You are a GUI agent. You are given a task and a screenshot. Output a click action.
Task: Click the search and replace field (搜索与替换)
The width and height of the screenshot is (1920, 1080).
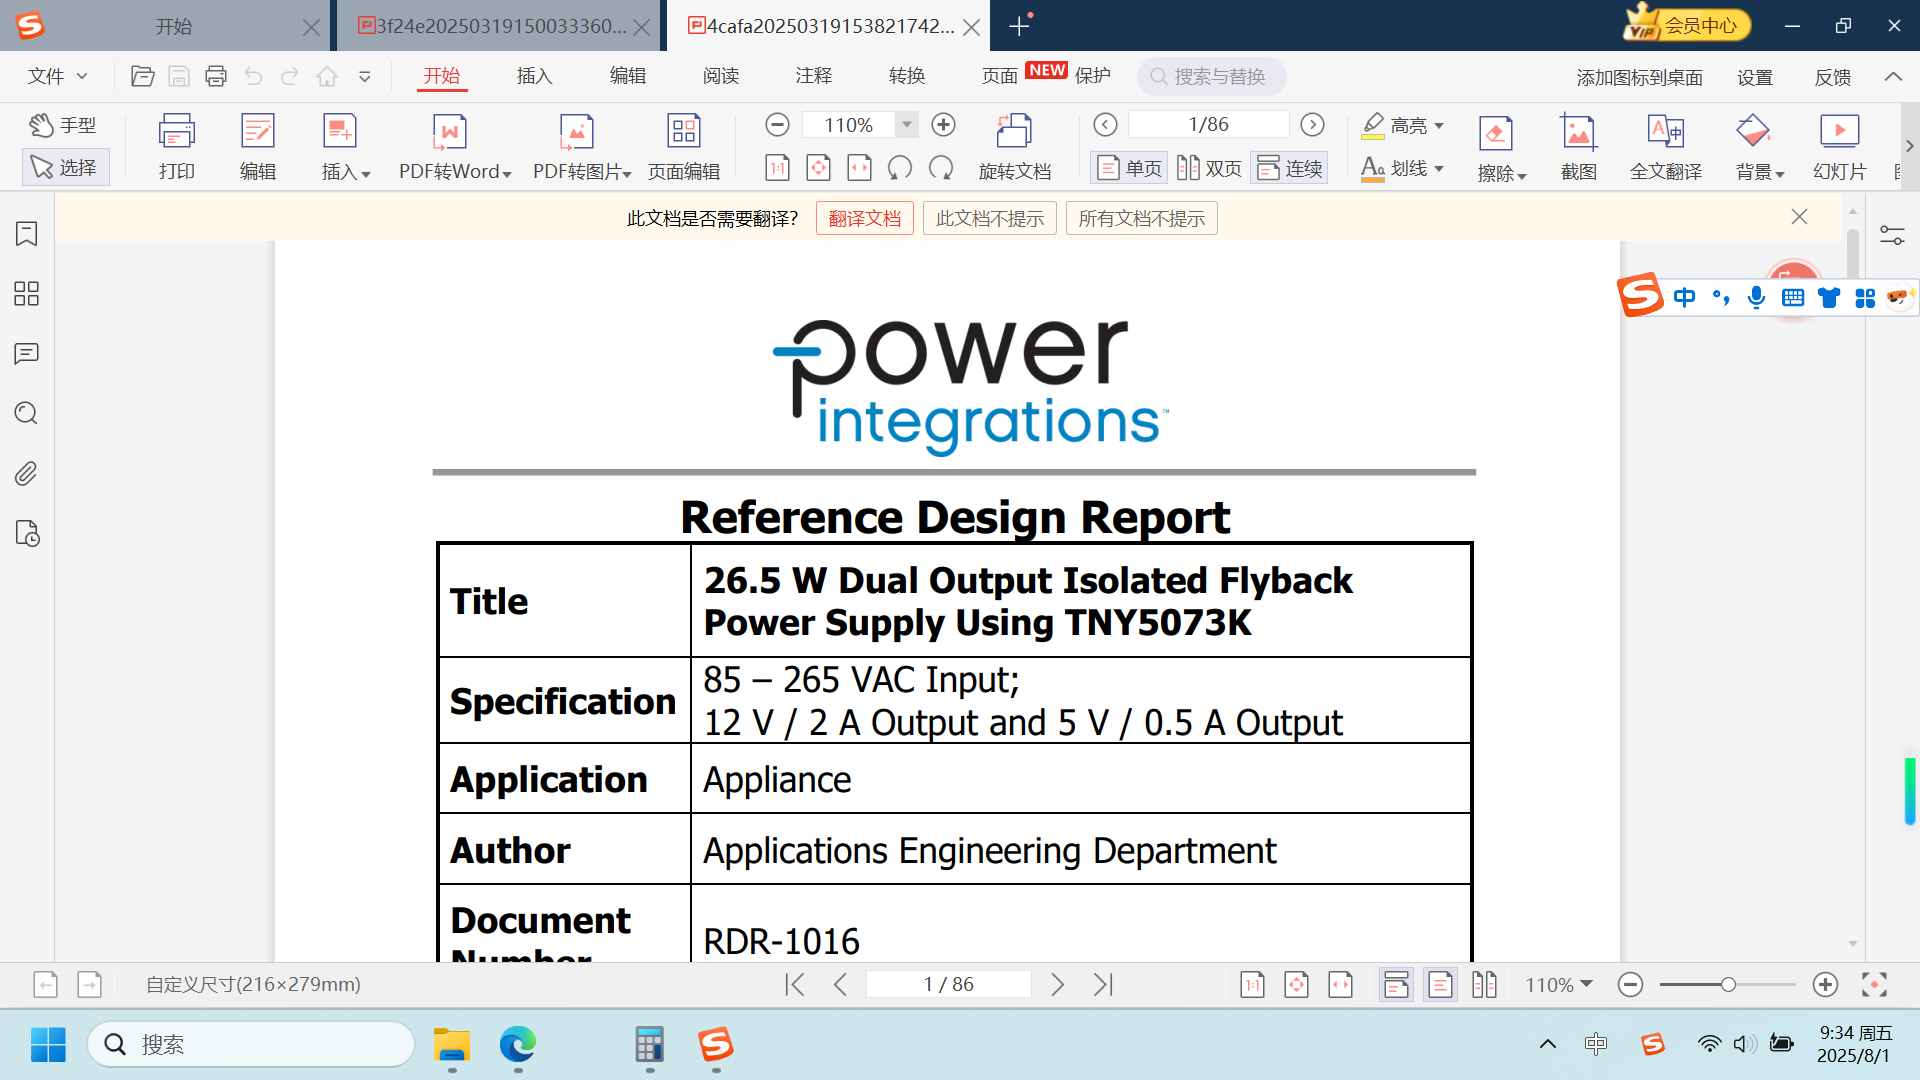[x=1211, y=76]
